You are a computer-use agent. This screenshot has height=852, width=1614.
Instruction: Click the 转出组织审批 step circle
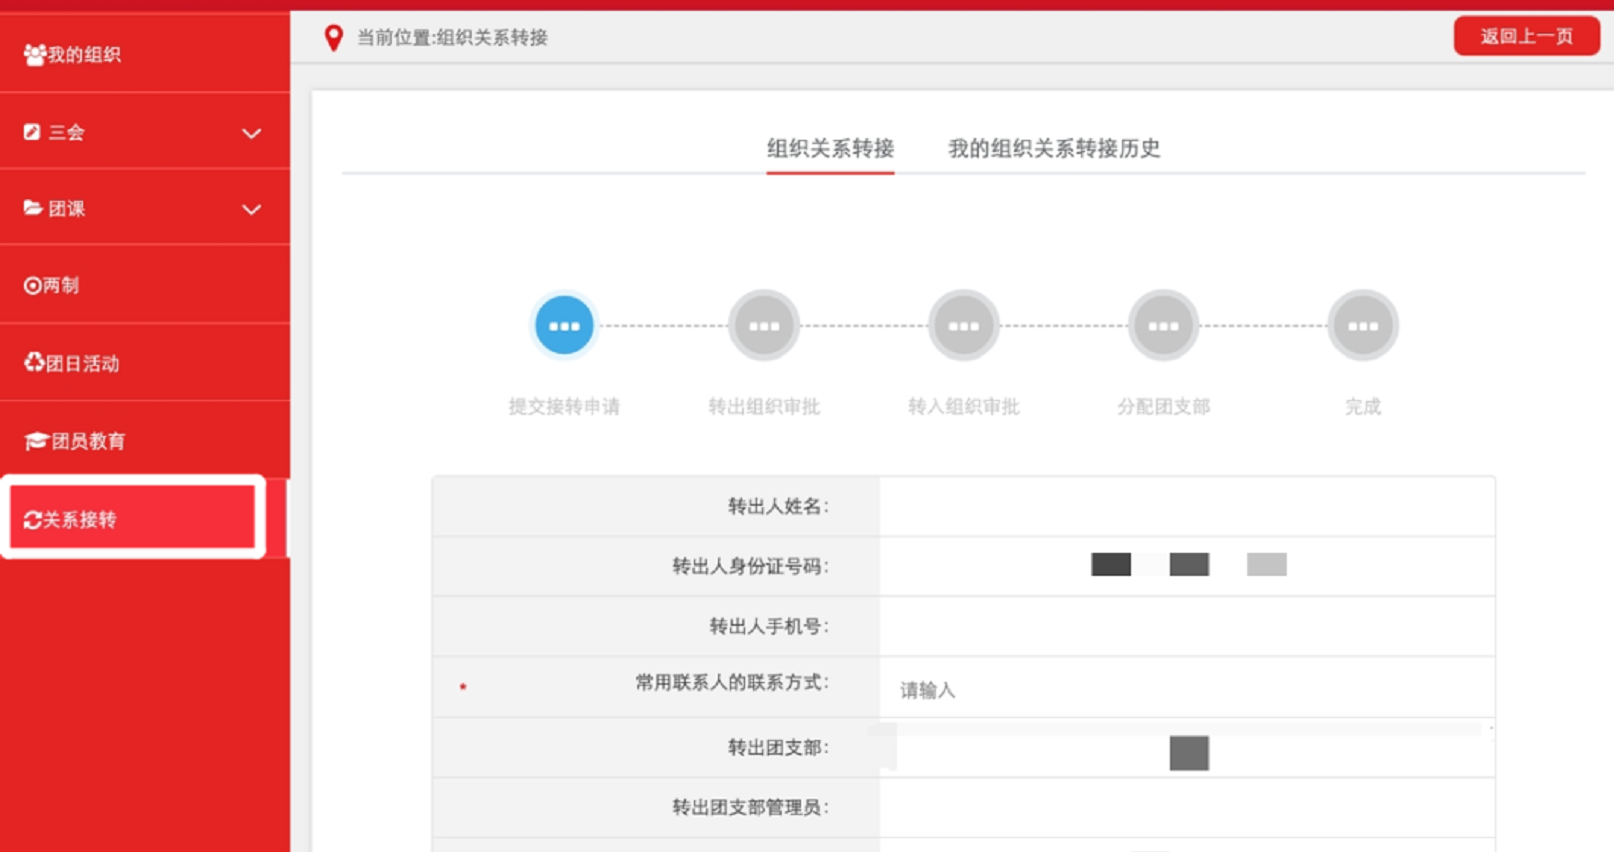pyautogui.click(x=764, y=326)
